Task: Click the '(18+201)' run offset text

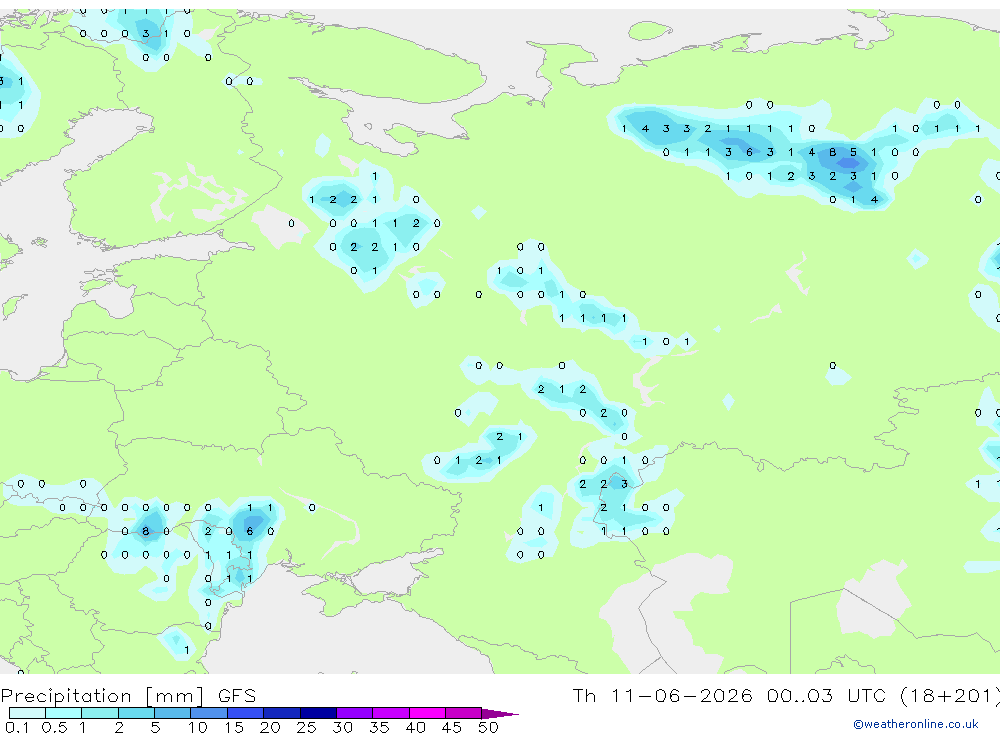Action: [x=950, y=695]
